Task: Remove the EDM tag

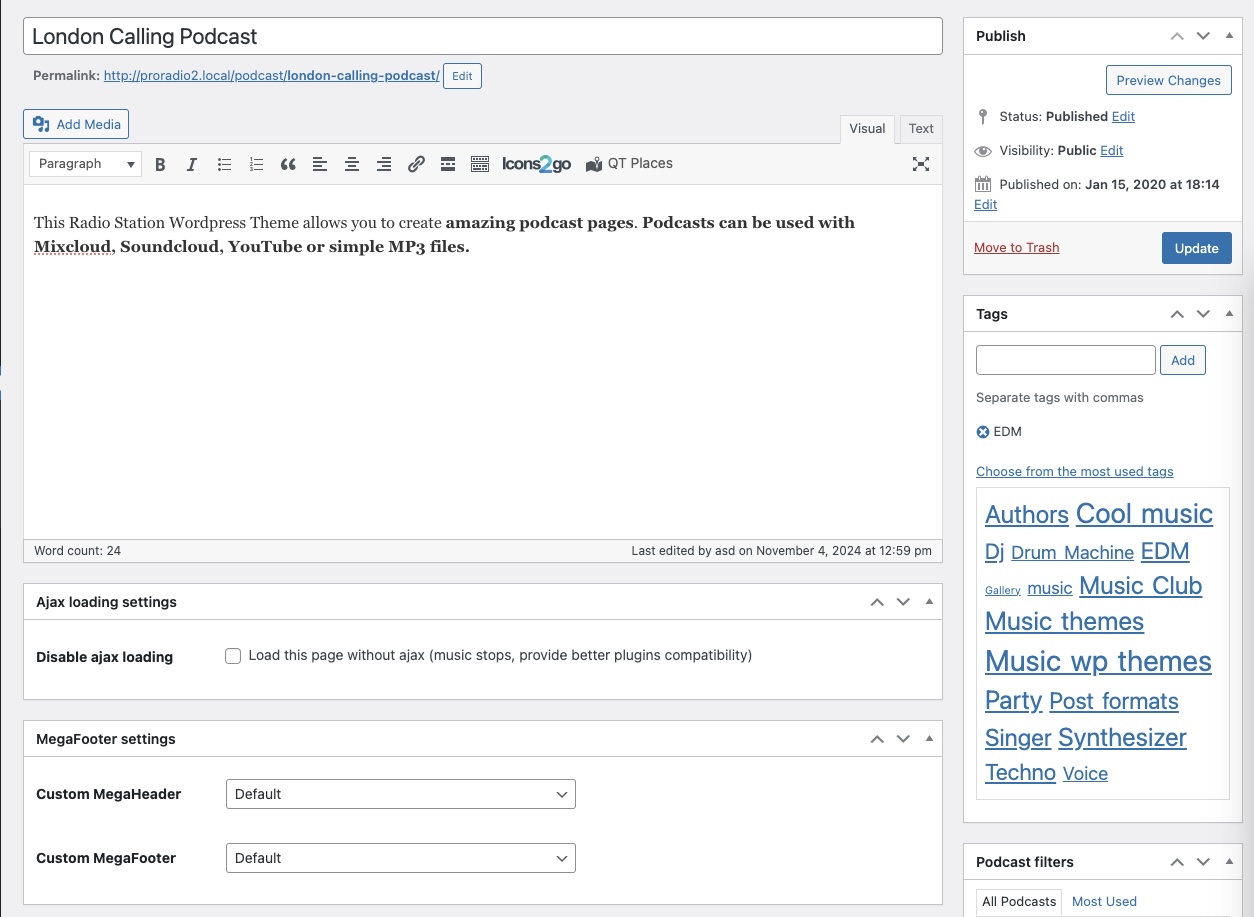Action: click(x=982, y=432)
